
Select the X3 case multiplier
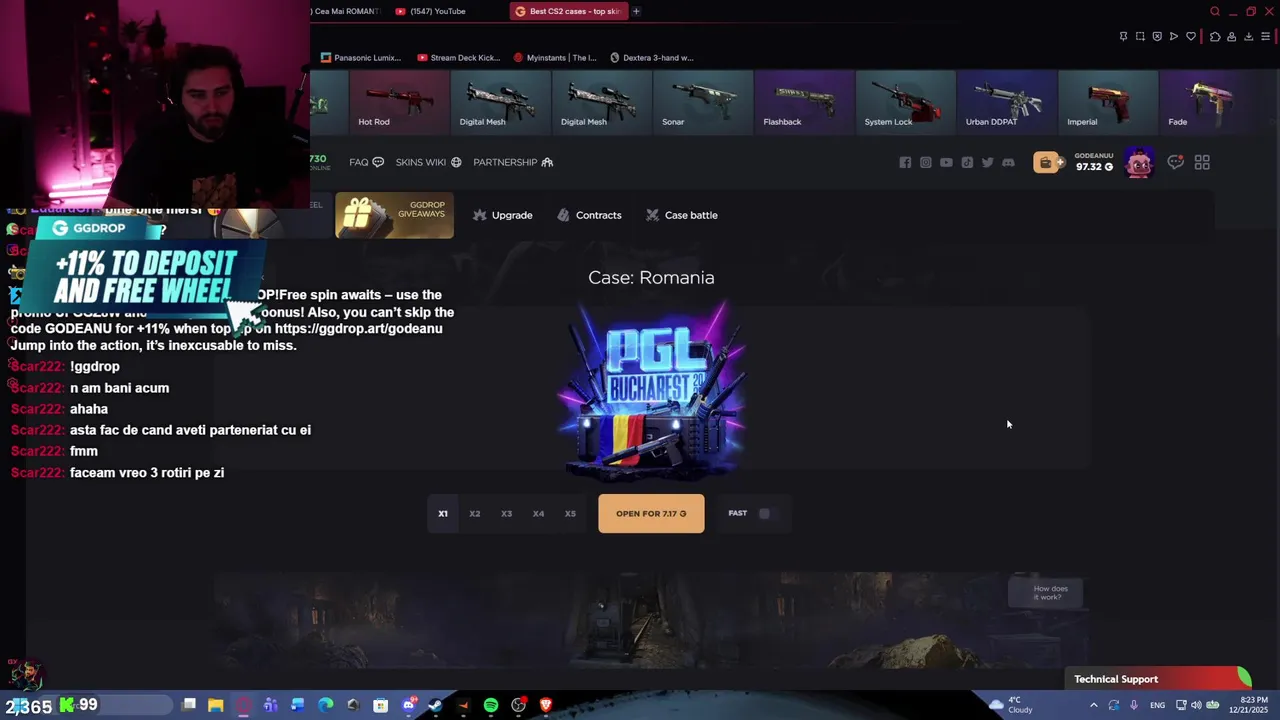point(507,514)
